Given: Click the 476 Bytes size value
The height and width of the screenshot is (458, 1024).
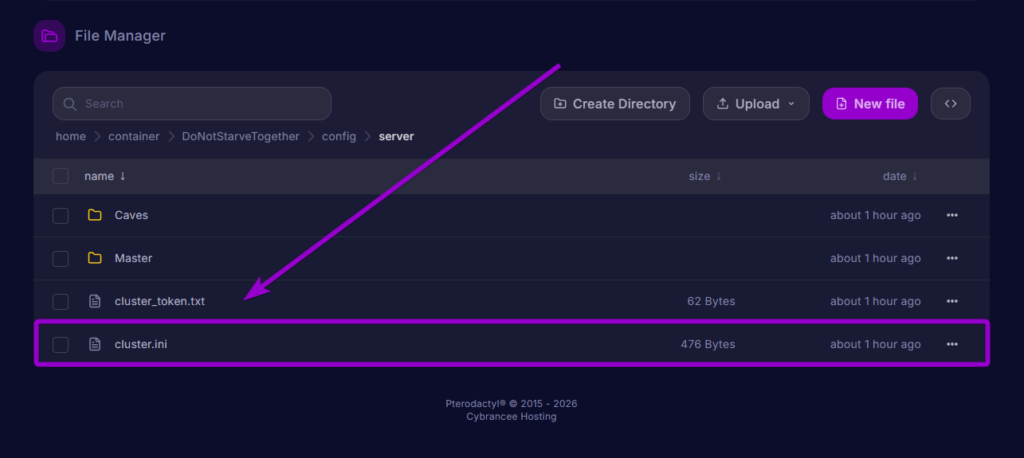Looking at the screenshot, I should click(x=708, y=344).
